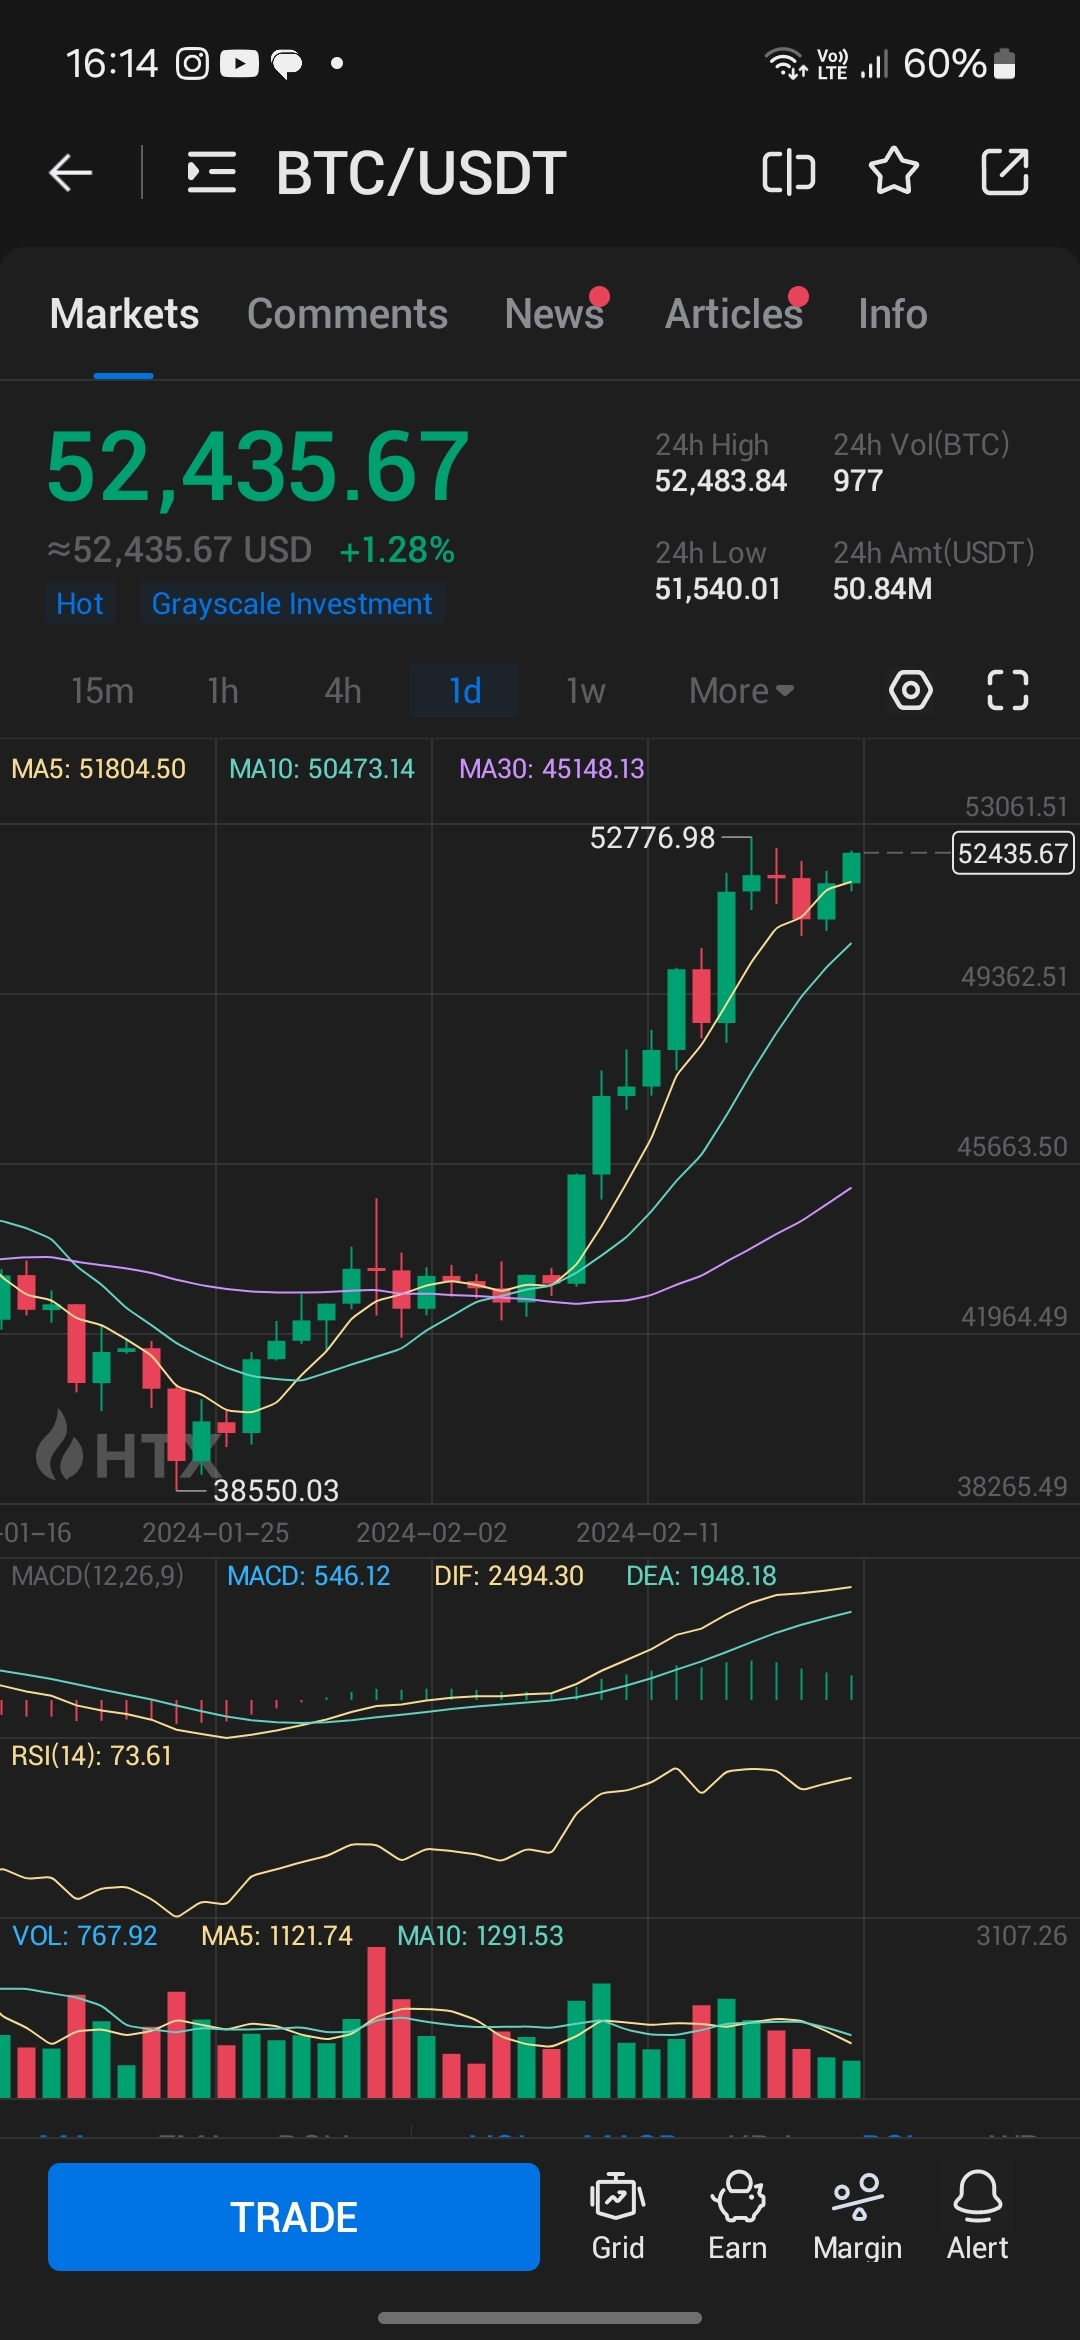Open the trading pair list menu icon
Screen dimensions: 1080x2340
tap(211, 173)
